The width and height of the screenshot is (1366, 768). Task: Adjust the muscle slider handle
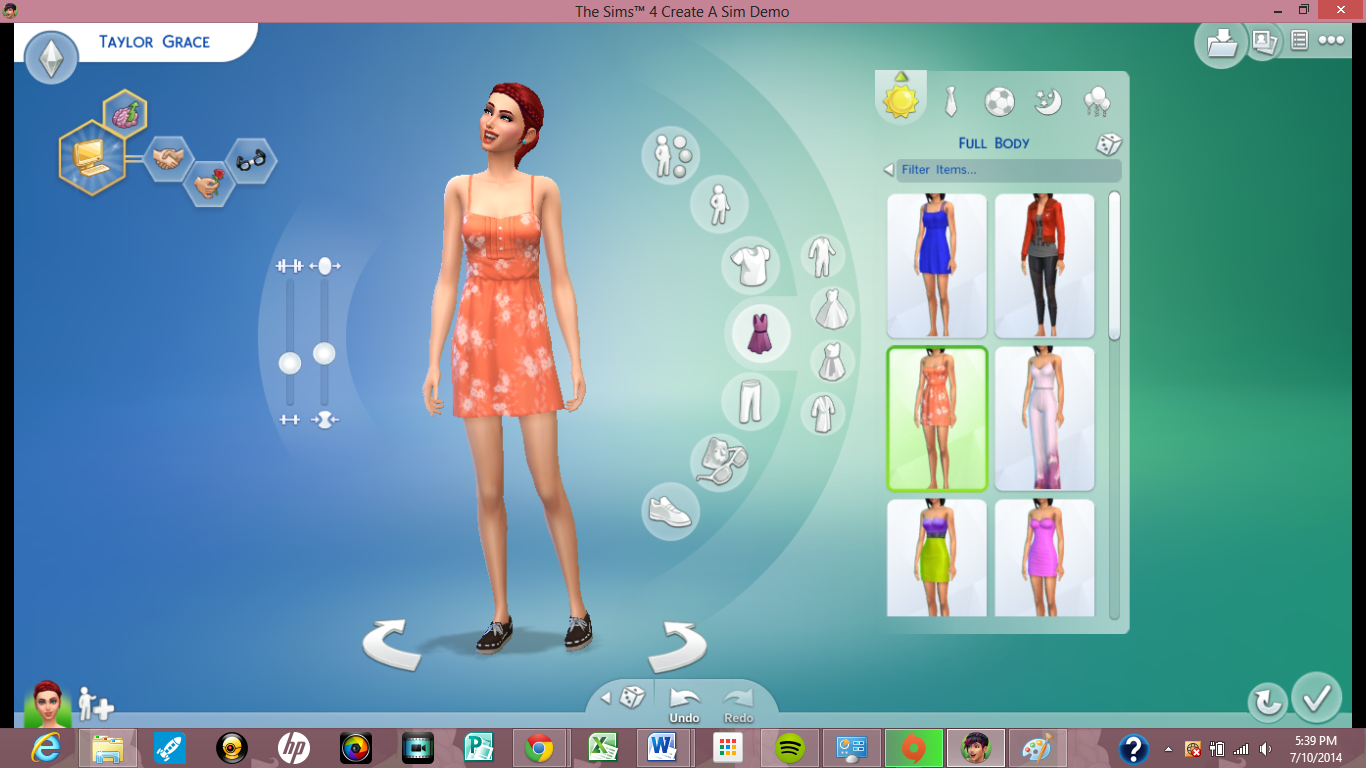289,363
